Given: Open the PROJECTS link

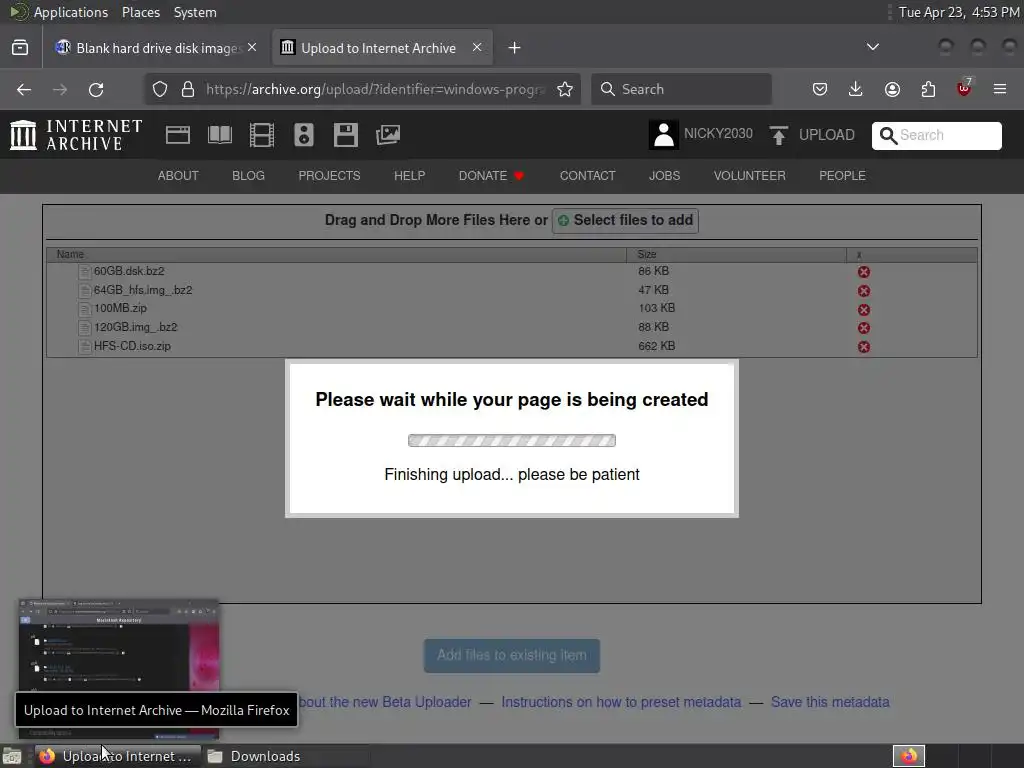Looking at the screenshot, I should [x=329, y=176].
